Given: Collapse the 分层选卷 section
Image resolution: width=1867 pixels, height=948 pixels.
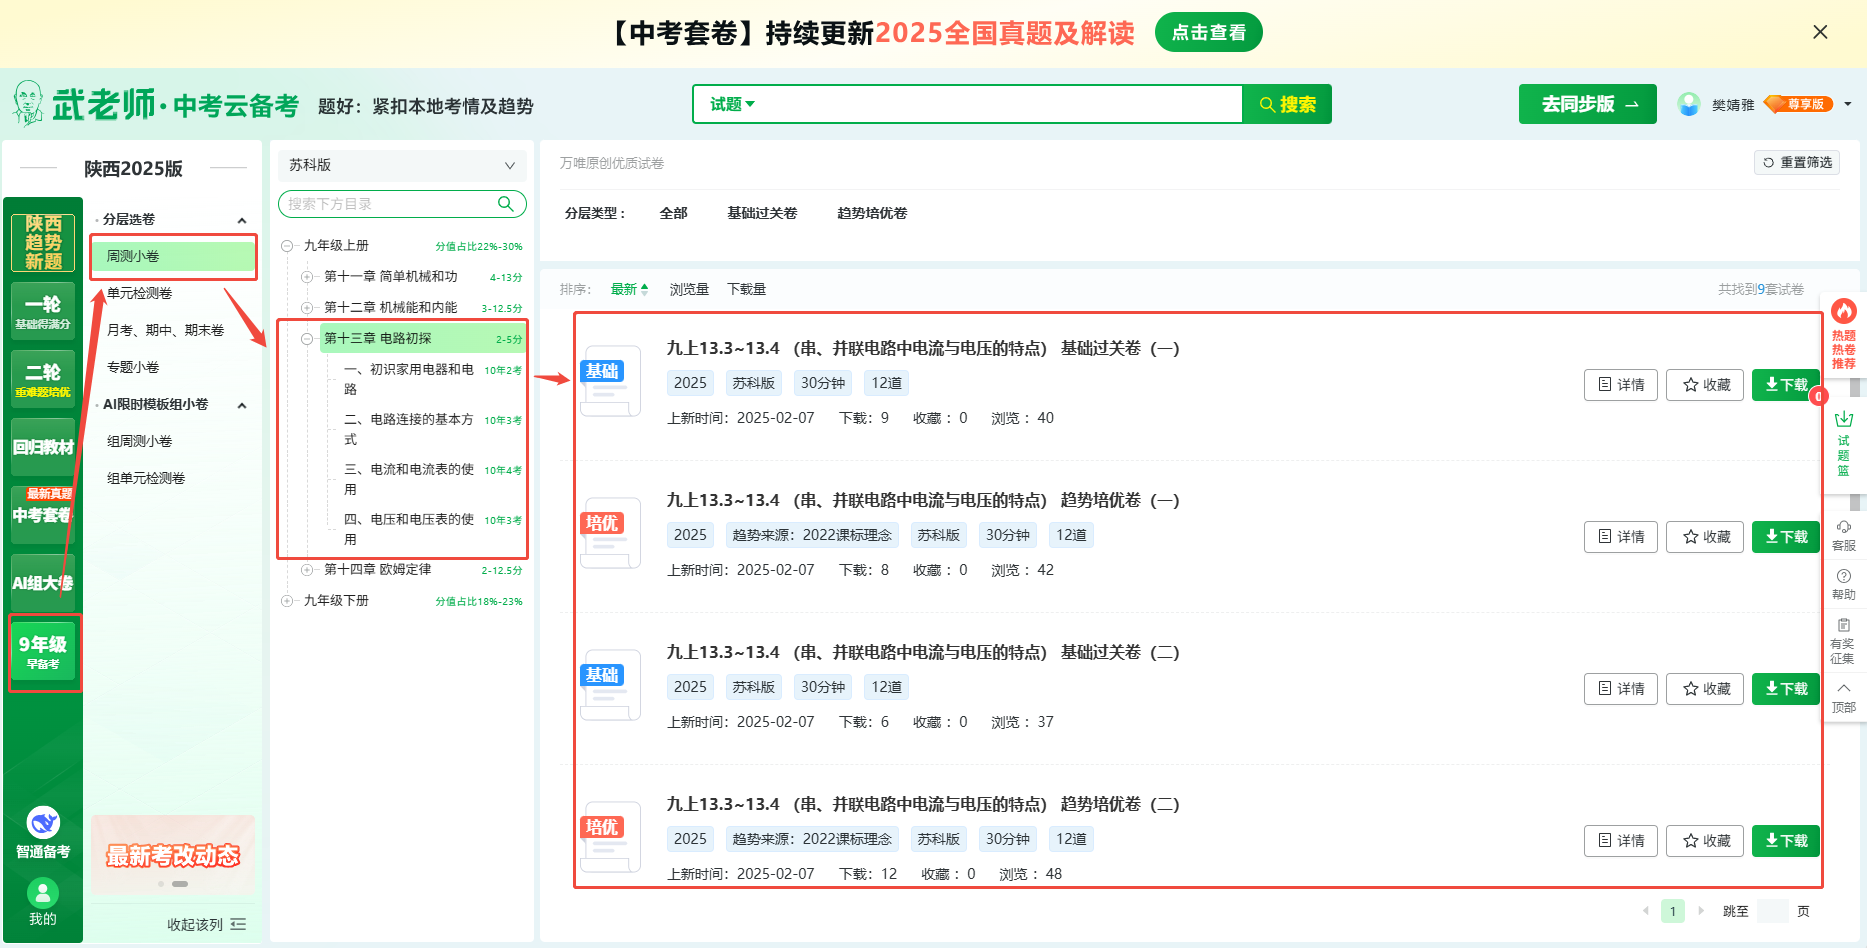Looking at the screenshot, I should coord(242,220).
